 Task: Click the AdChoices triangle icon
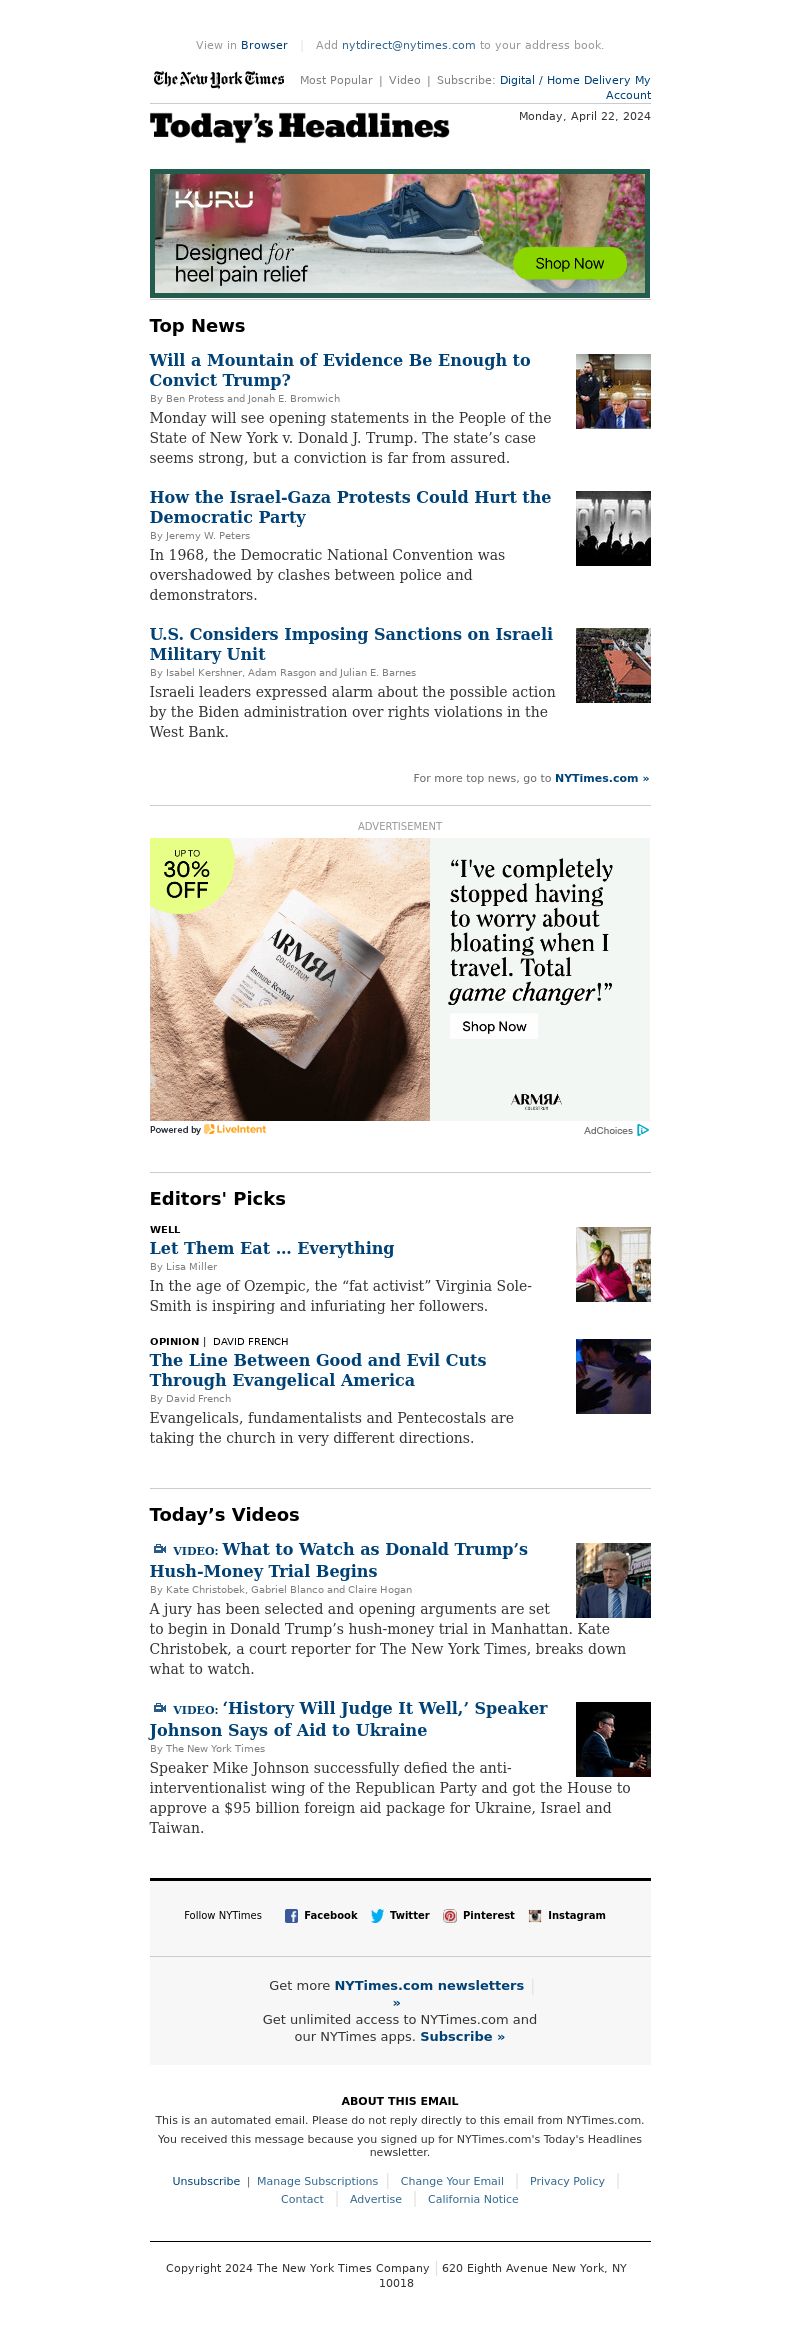[643, 1130]
